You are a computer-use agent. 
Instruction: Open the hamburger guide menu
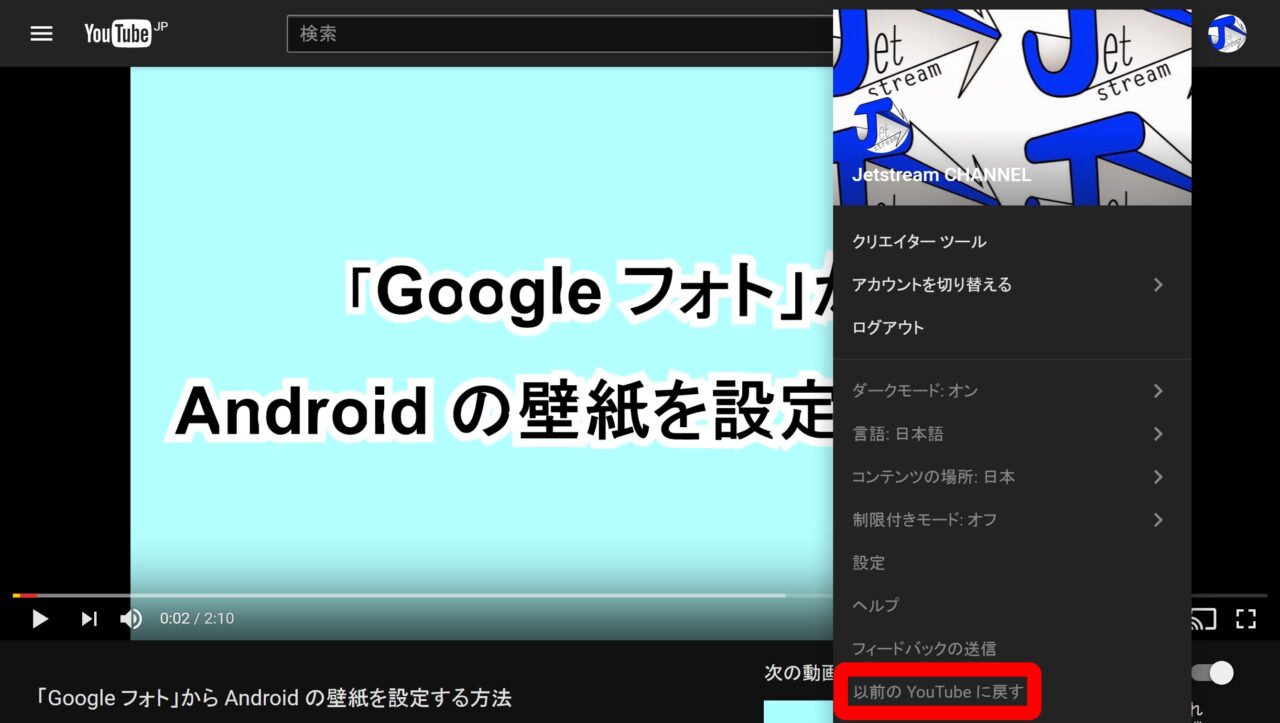(x=41, y=34)
